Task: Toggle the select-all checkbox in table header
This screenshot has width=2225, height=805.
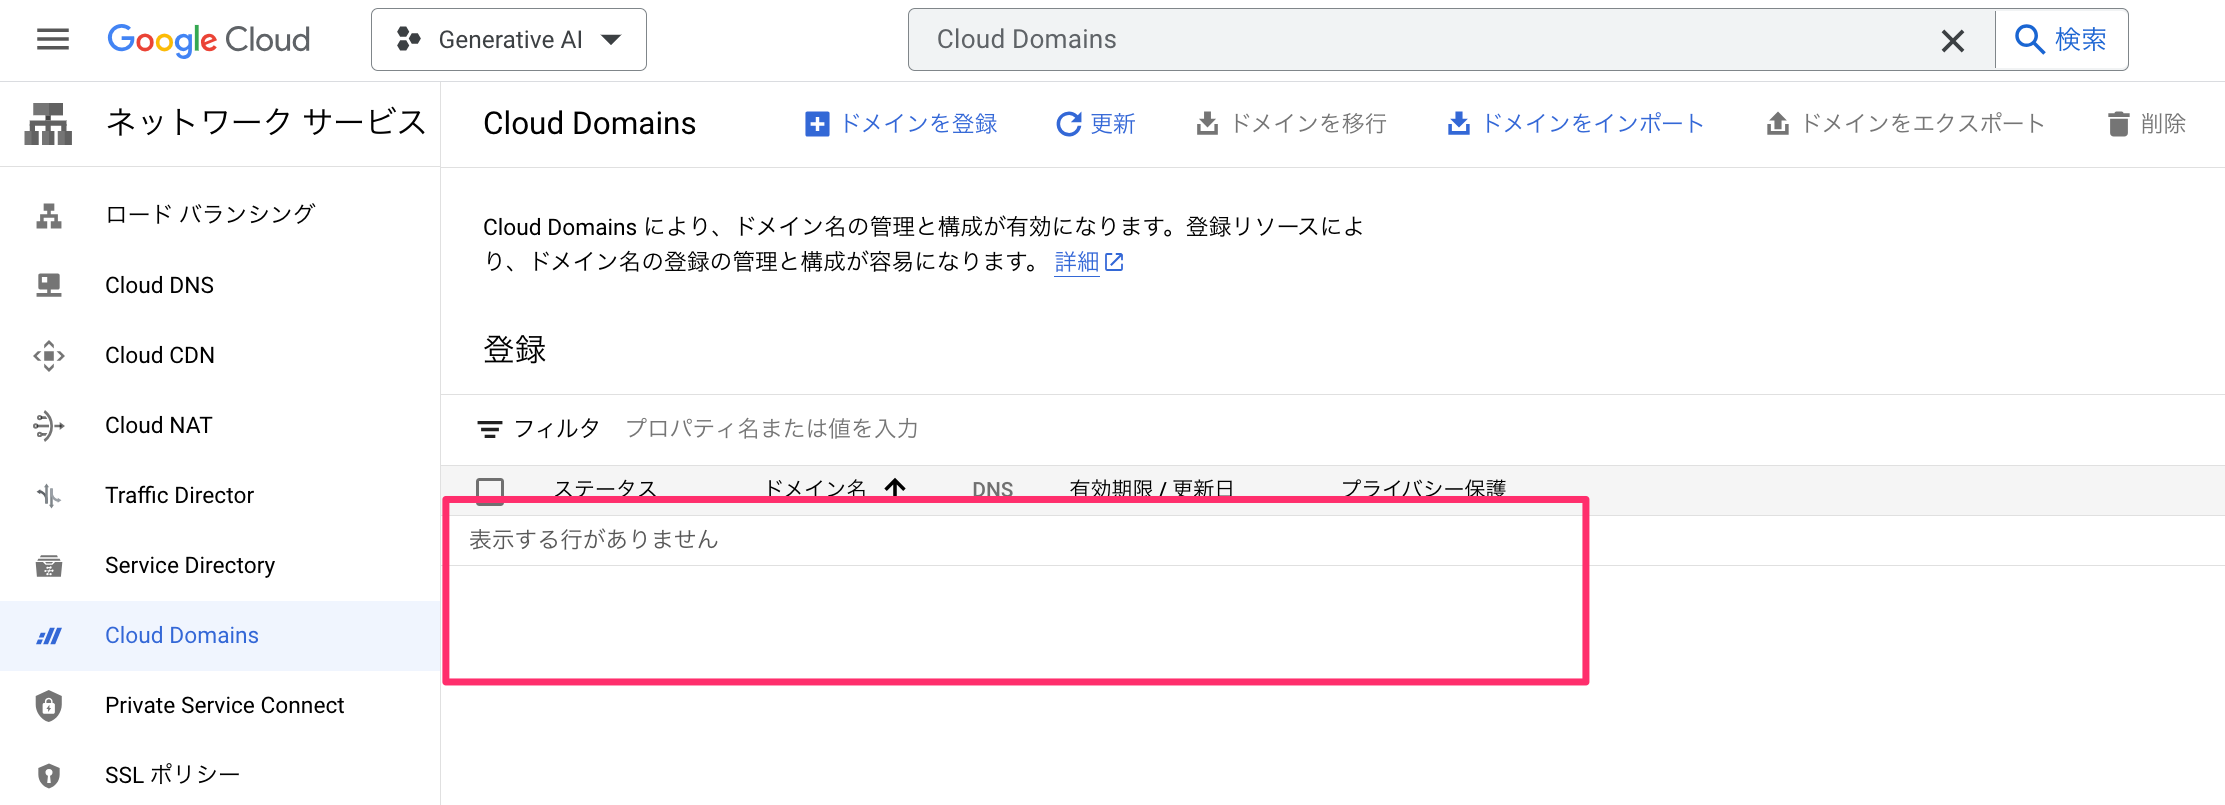Action: coord(490,490)
